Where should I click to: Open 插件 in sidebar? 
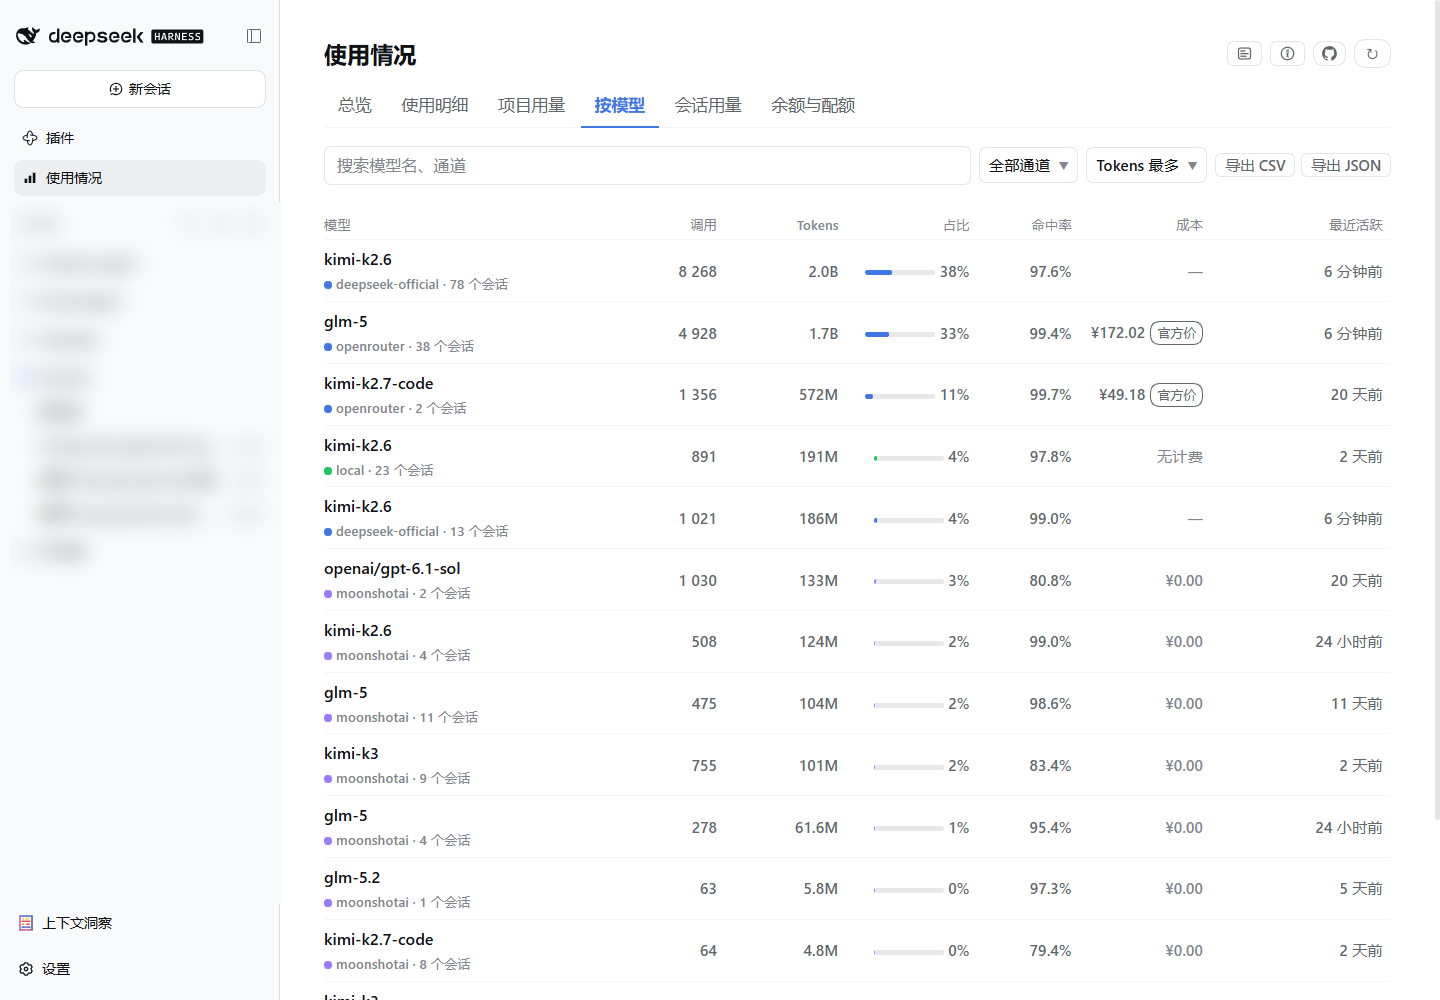point(140,138)
